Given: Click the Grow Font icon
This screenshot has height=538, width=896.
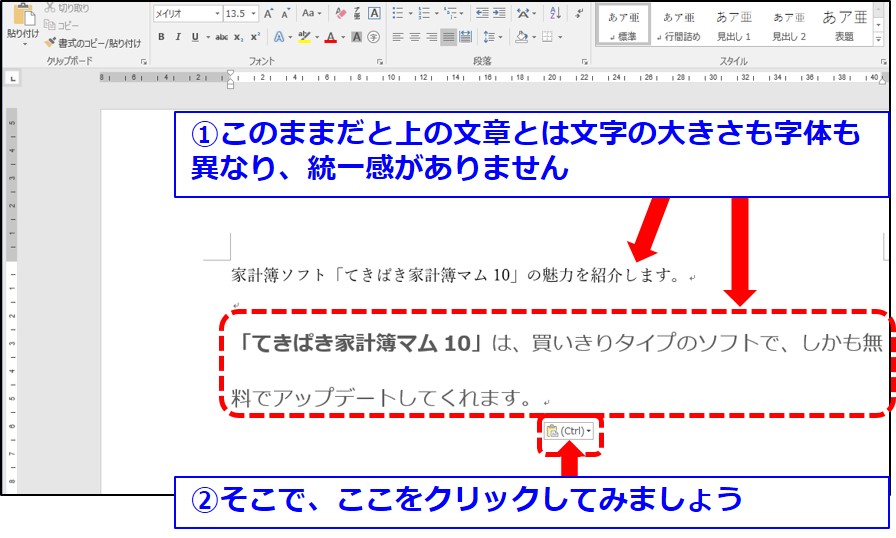Looking at the screenshot, I should click(x=268, y=14).
